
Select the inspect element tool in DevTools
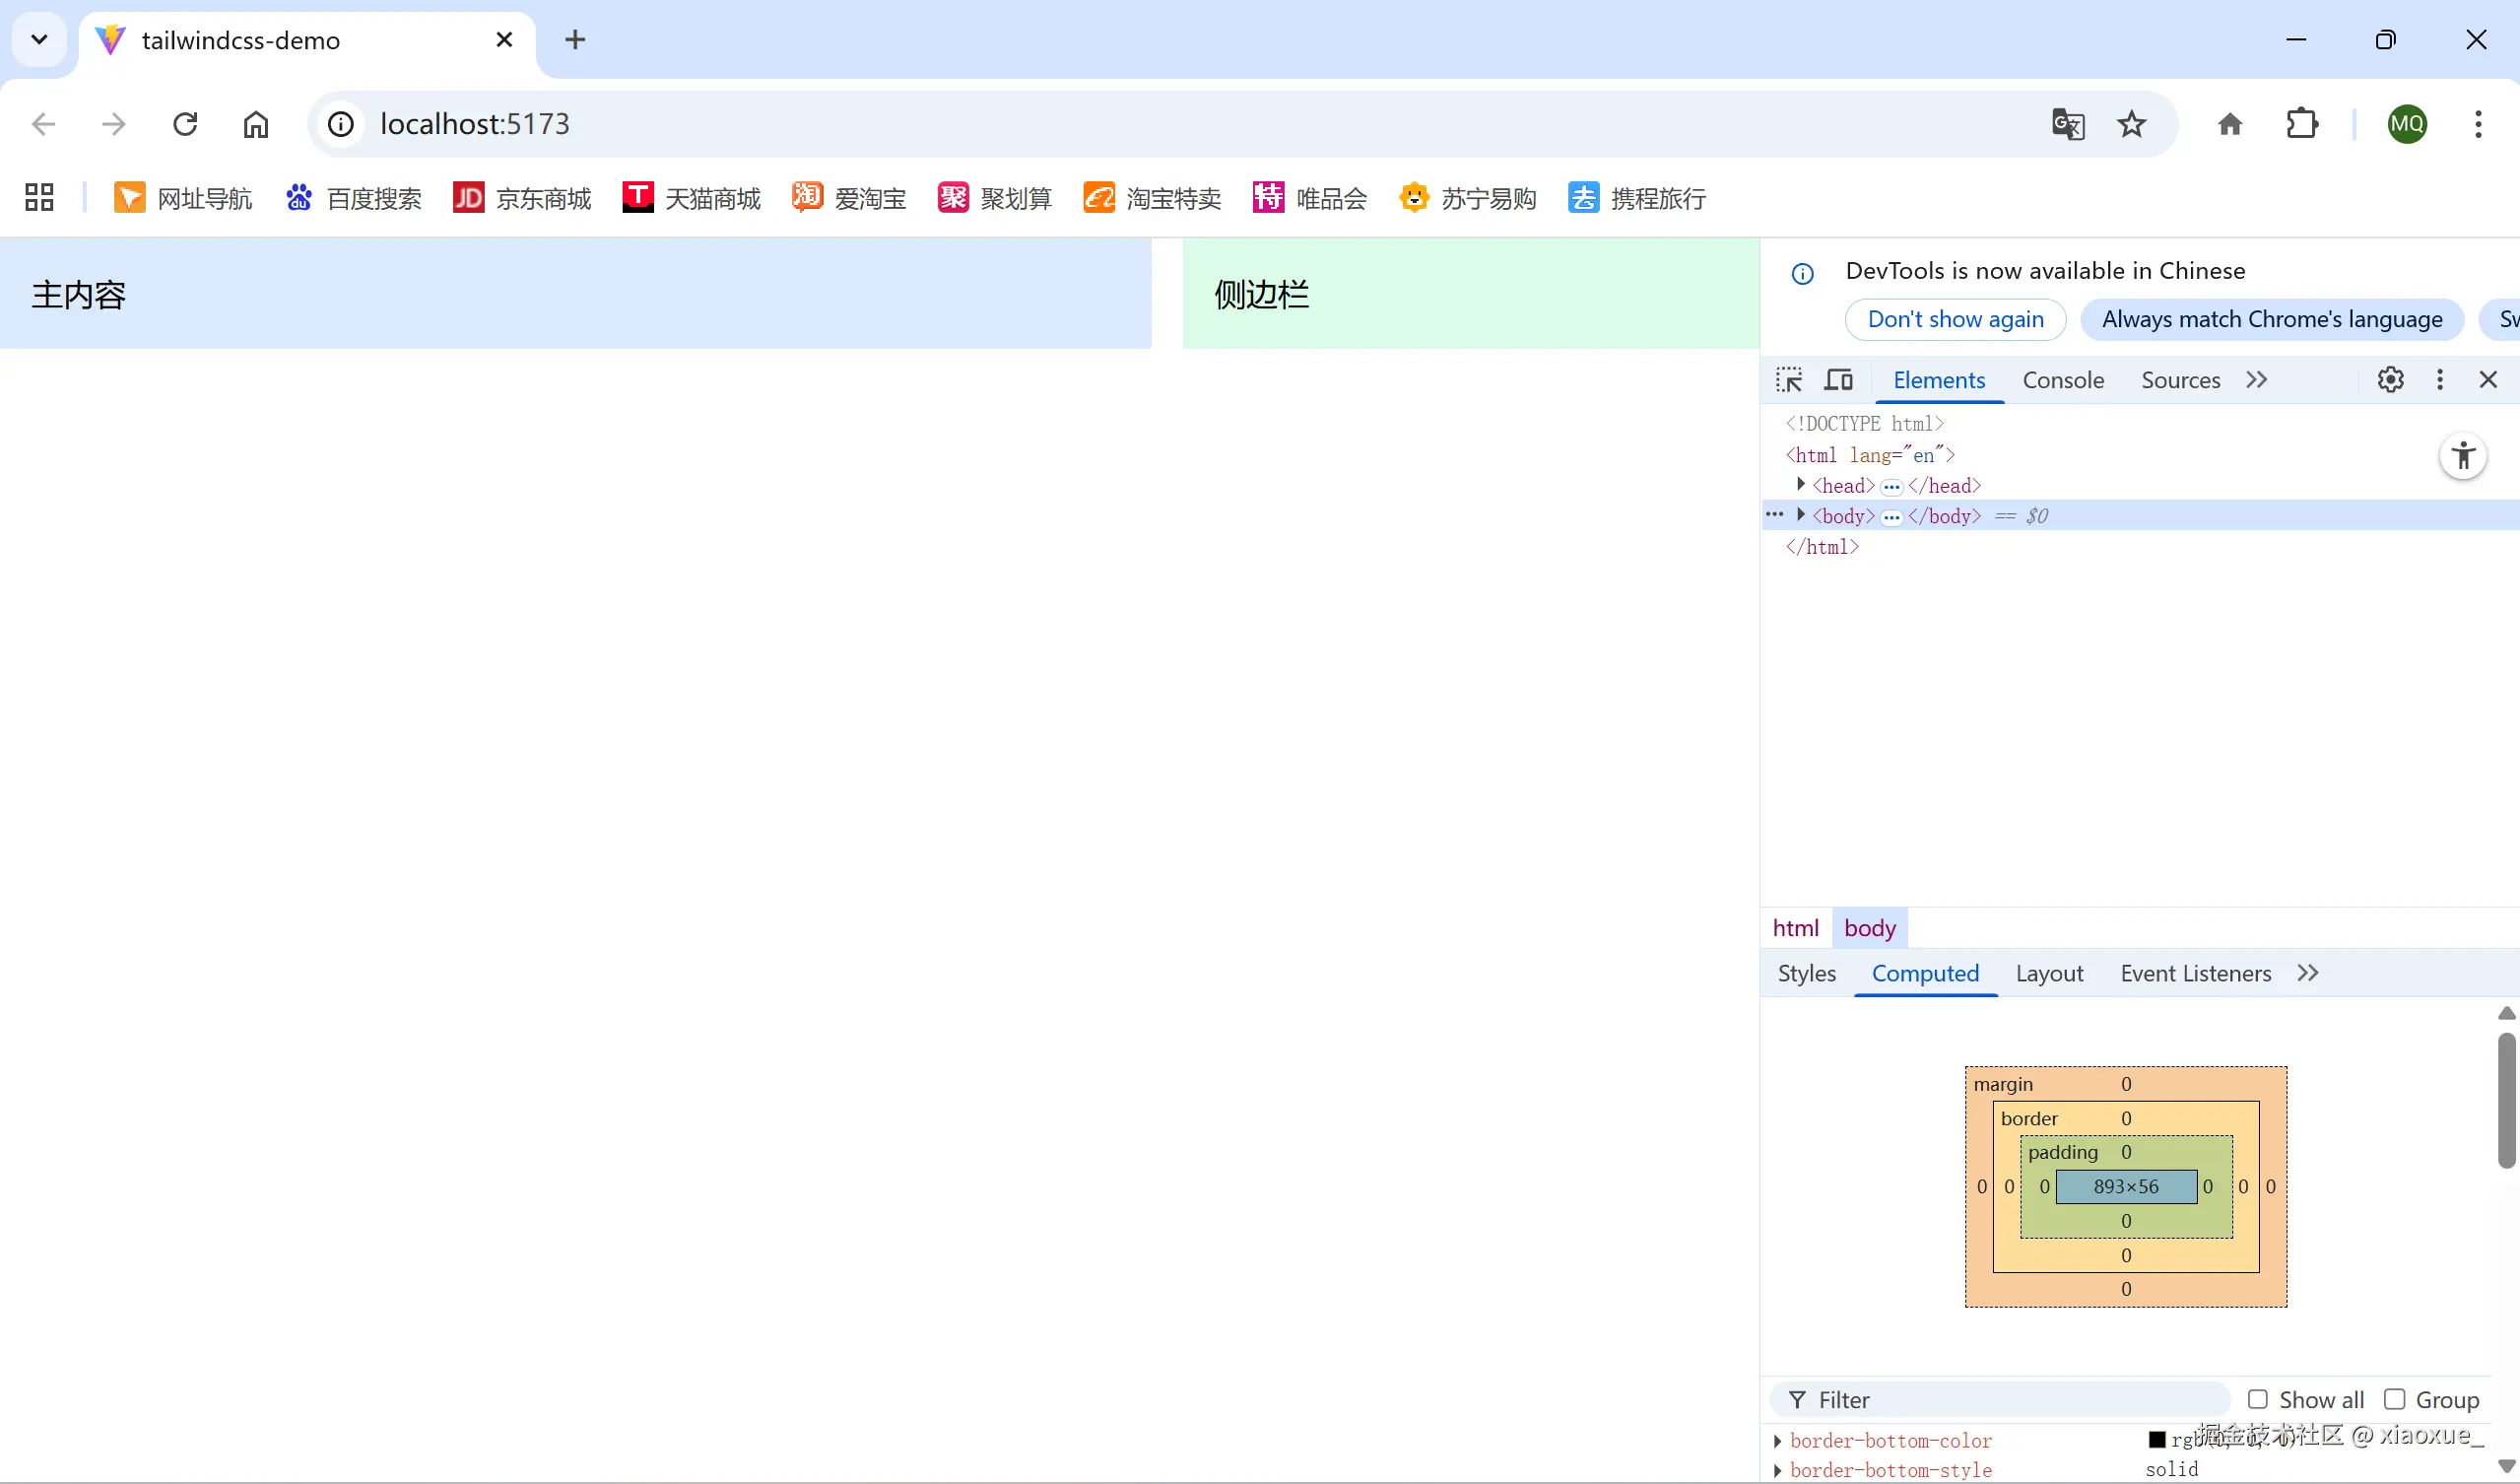(x=1789, y=380)
